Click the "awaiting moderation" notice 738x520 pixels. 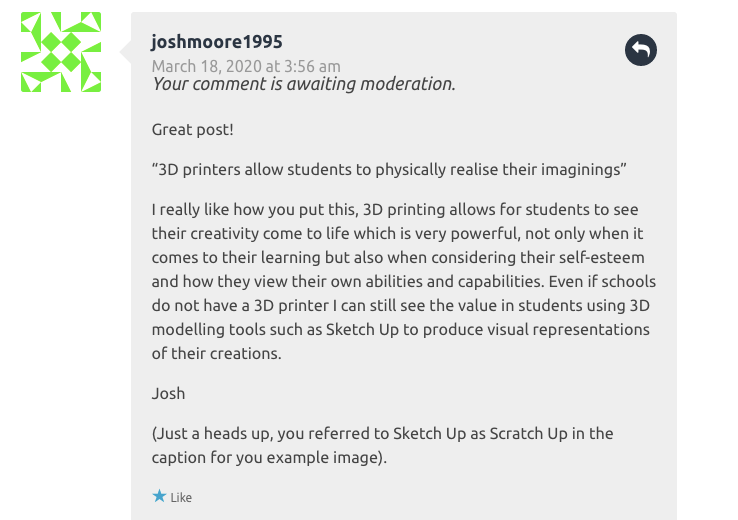pos(303,84)
